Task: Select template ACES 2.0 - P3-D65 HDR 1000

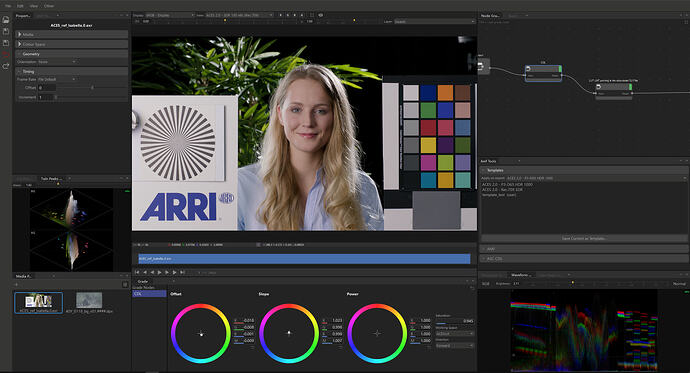Action: [x=507, y=184]
